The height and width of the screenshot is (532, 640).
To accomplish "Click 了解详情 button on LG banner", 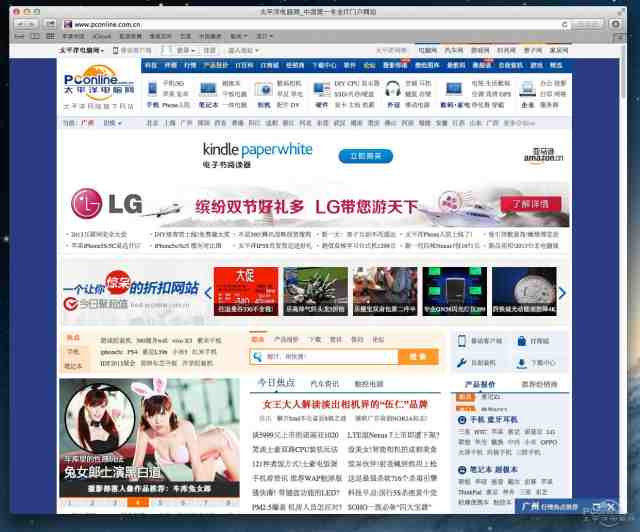I will [x=531, y=204].
